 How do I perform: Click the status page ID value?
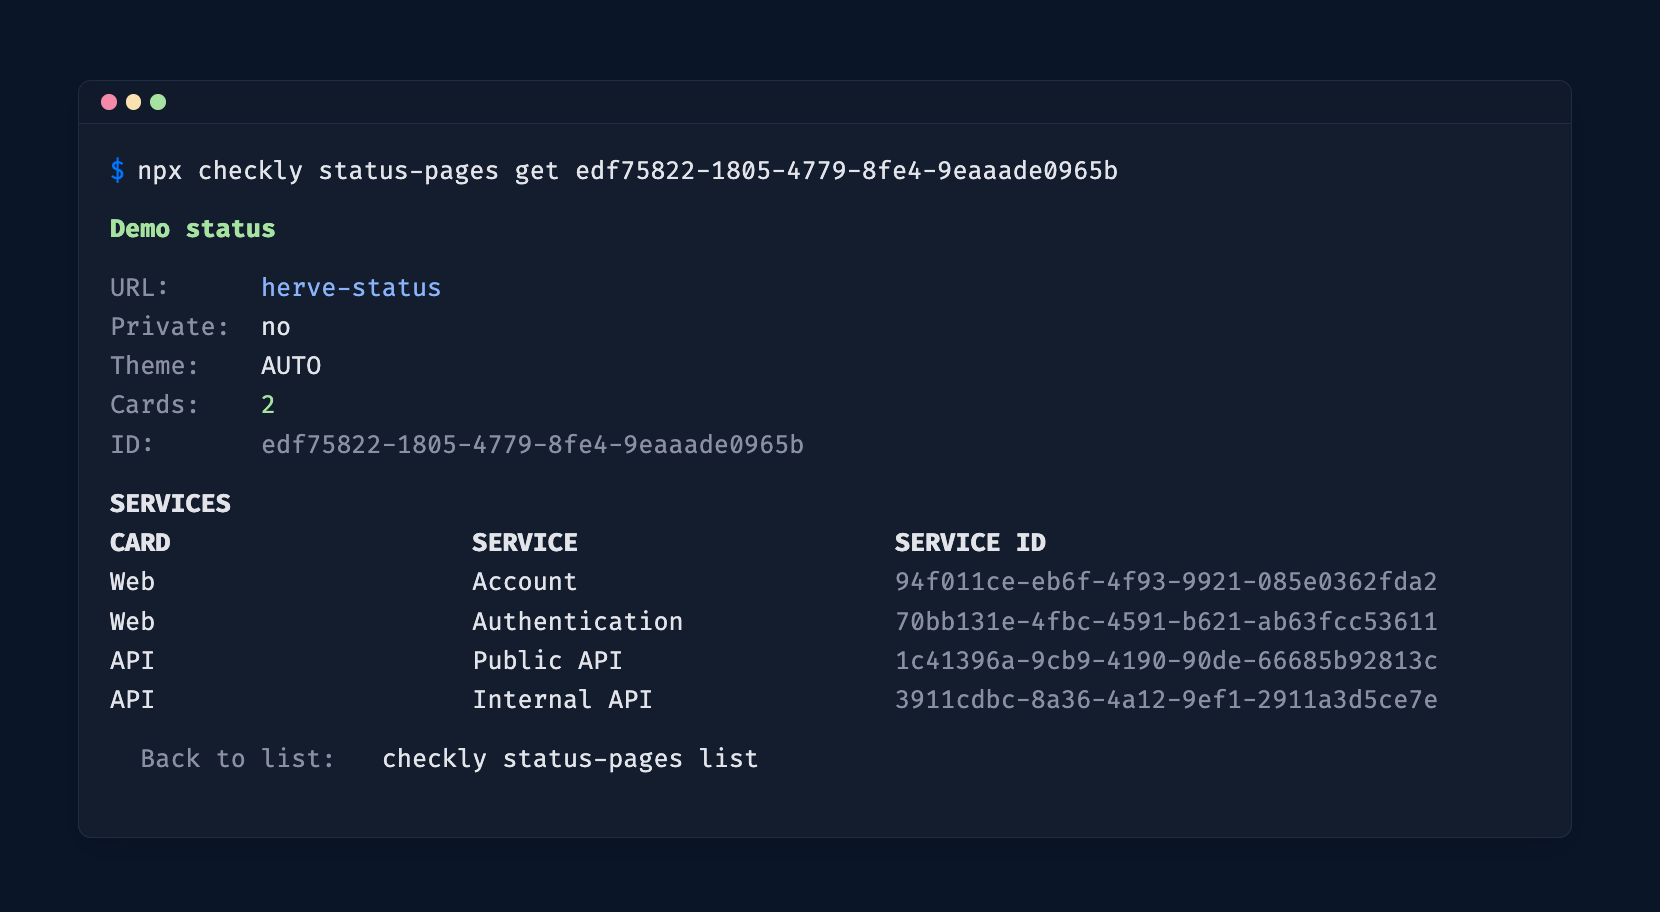tap(532, 444)
